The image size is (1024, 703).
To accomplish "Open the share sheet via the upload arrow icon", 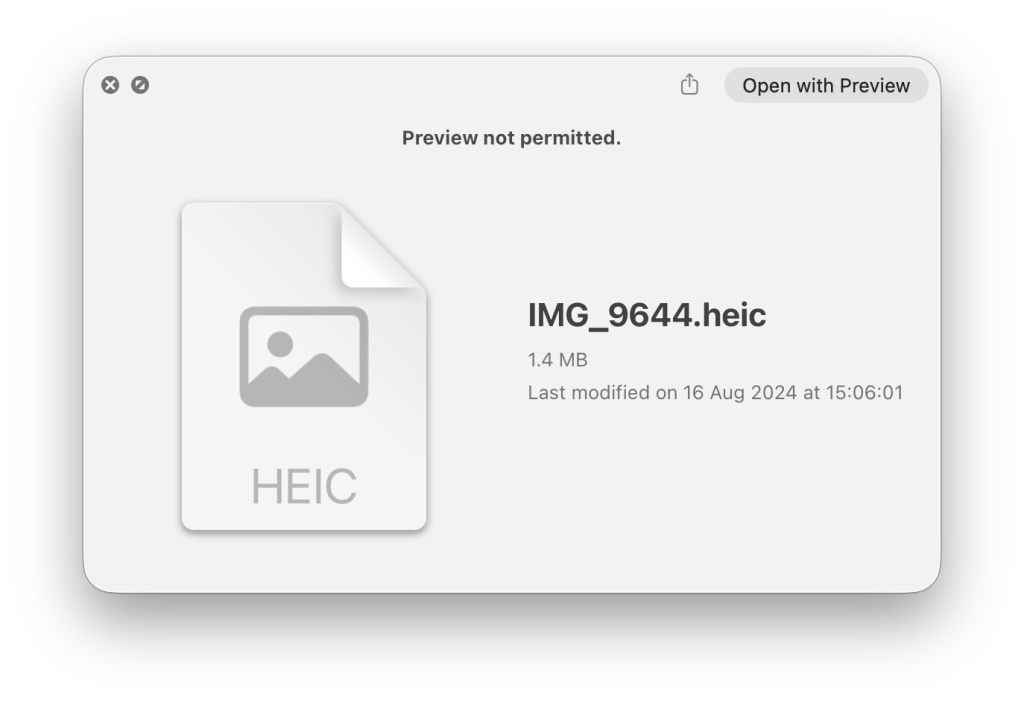I will [689, 85].
